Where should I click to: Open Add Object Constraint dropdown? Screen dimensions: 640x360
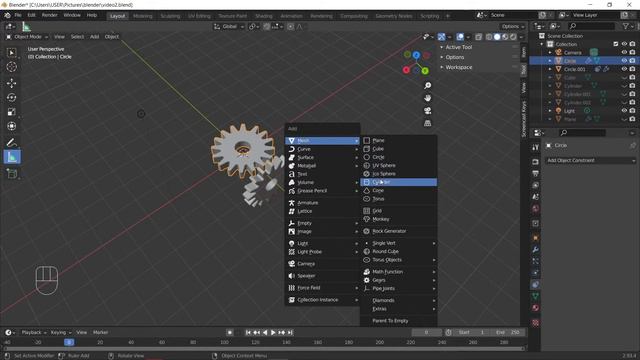point(591,160)
